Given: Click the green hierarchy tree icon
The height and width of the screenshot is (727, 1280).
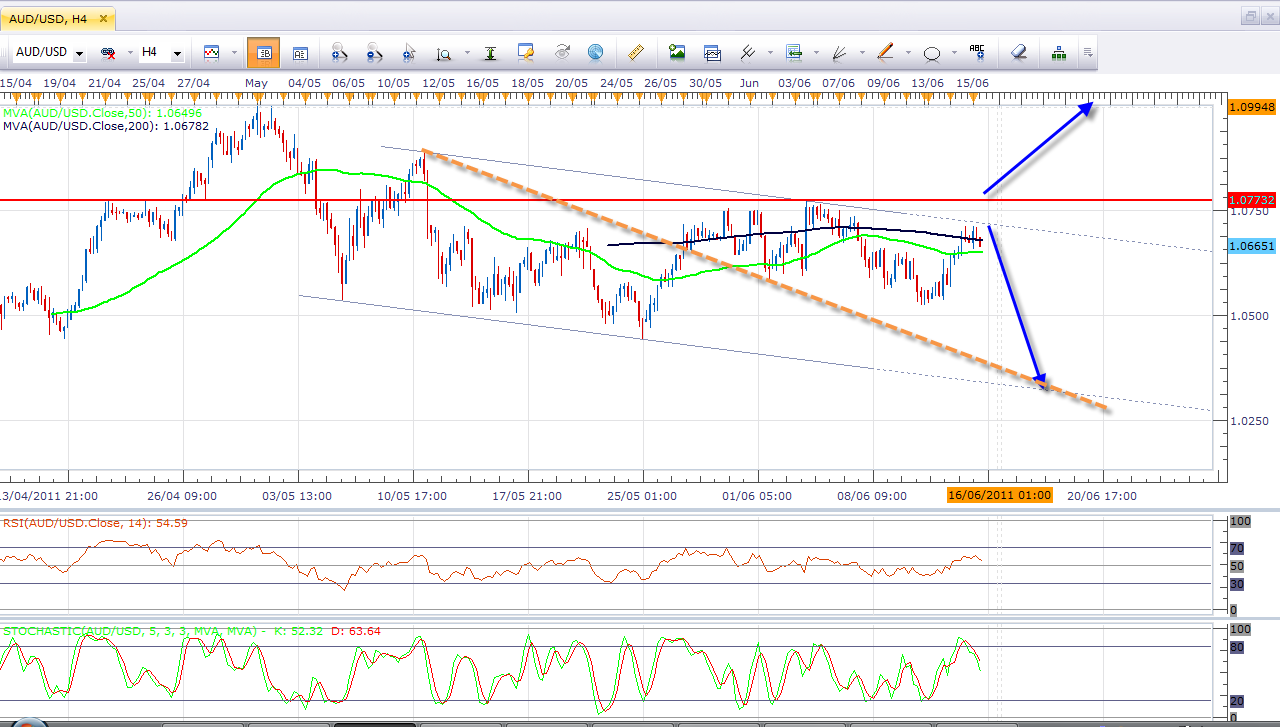Looking at the screenshot, I should click(x=1058, y=52).
